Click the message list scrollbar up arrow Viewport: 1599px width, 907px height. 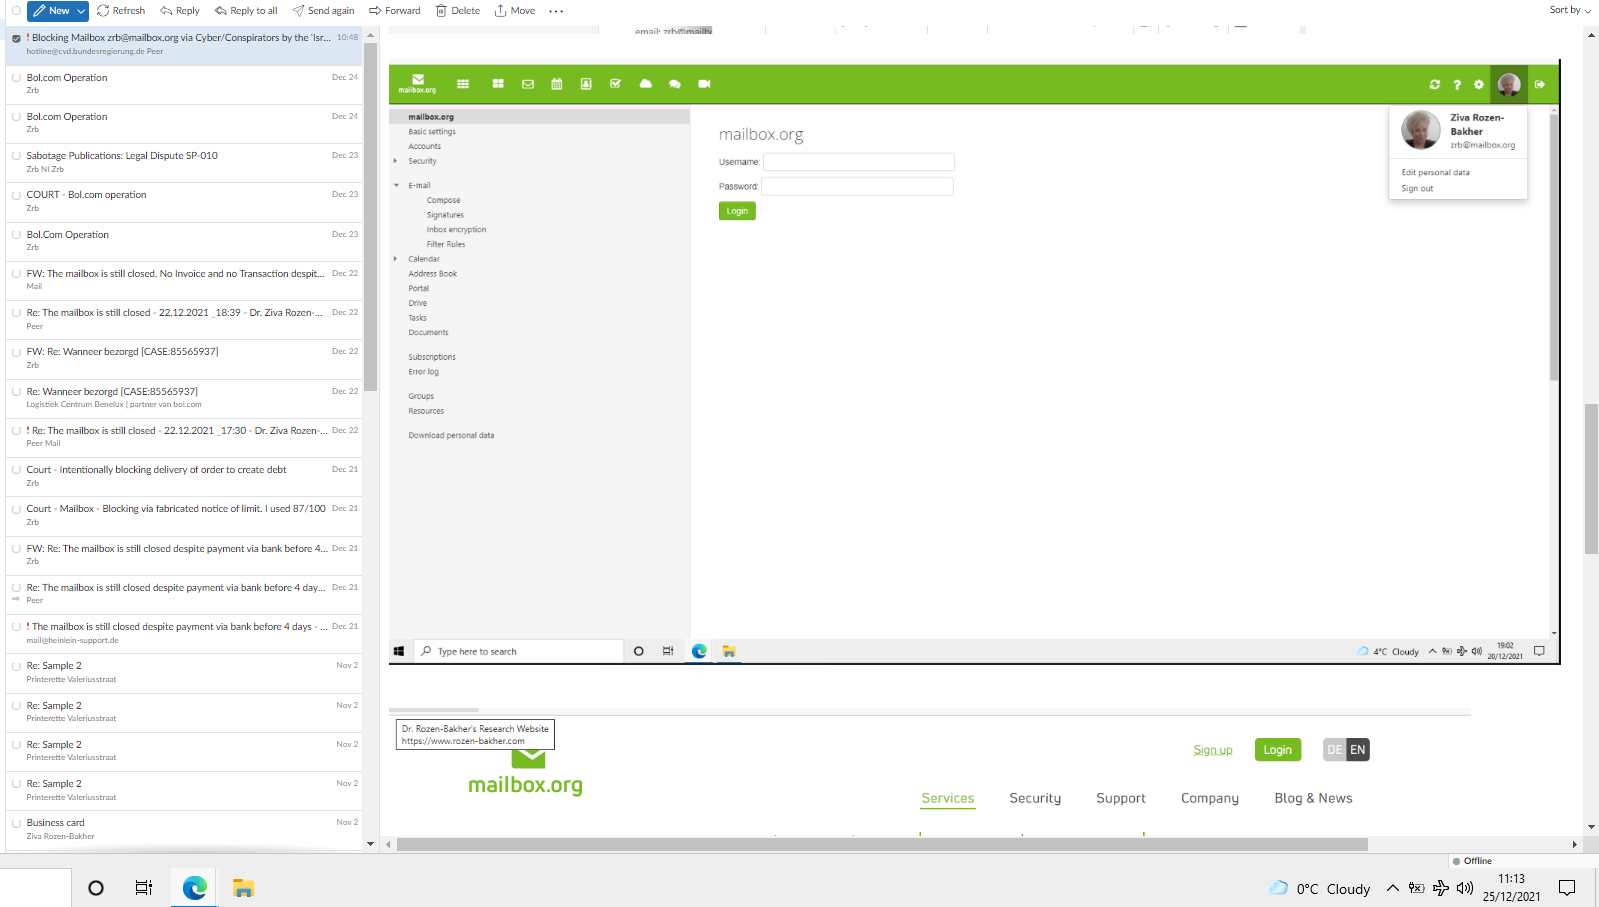coord(370,35)
